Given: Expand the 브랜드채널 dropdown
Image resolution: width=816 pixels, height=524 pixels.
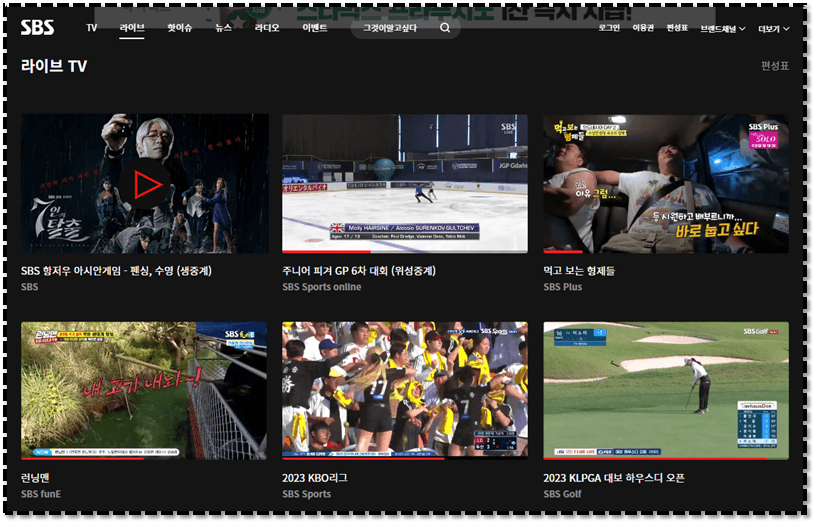Looking at the screenshot, I should point(723,29).
